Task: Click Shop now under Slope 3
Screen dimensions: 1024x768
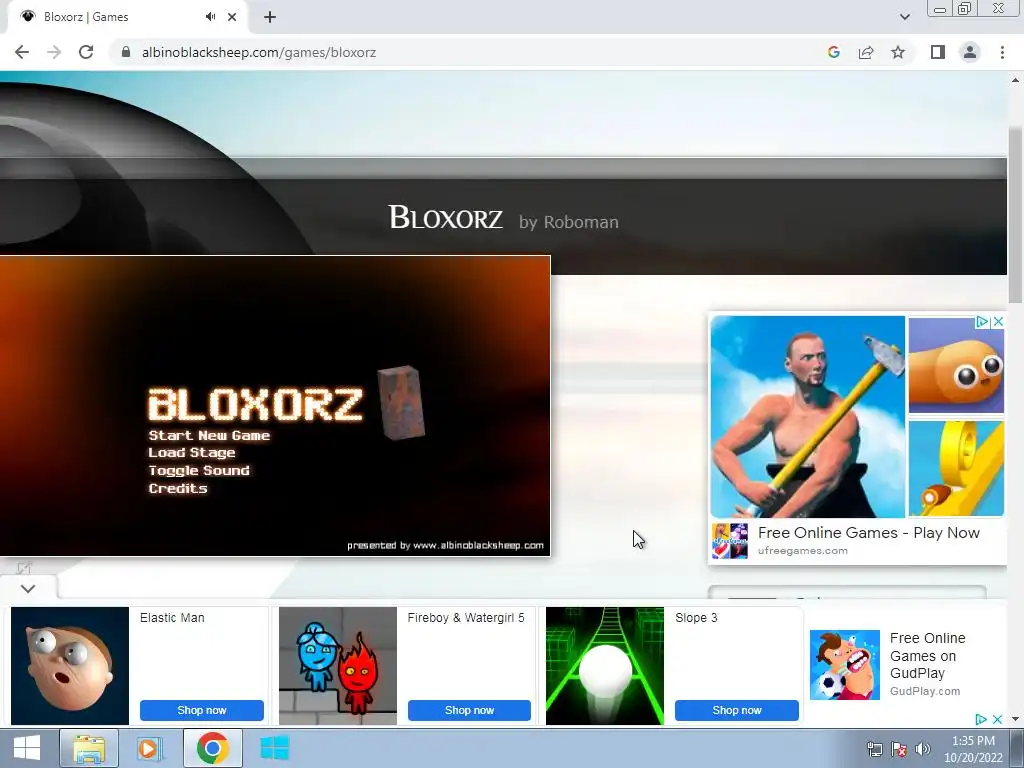Action: tap(737, 710)
